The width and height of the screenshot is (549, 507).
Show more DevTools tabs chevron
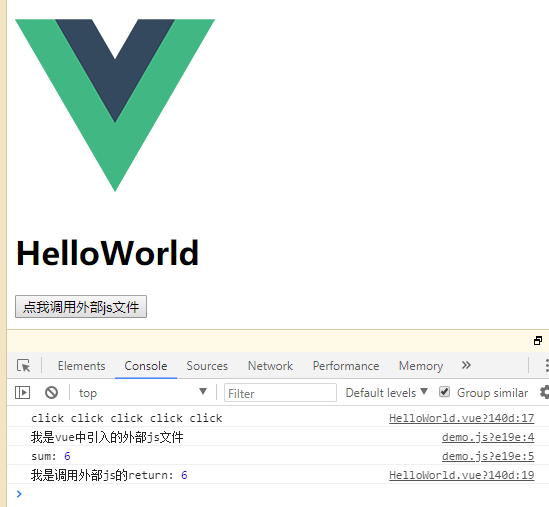pyautogui.click(x=466, y=366)
